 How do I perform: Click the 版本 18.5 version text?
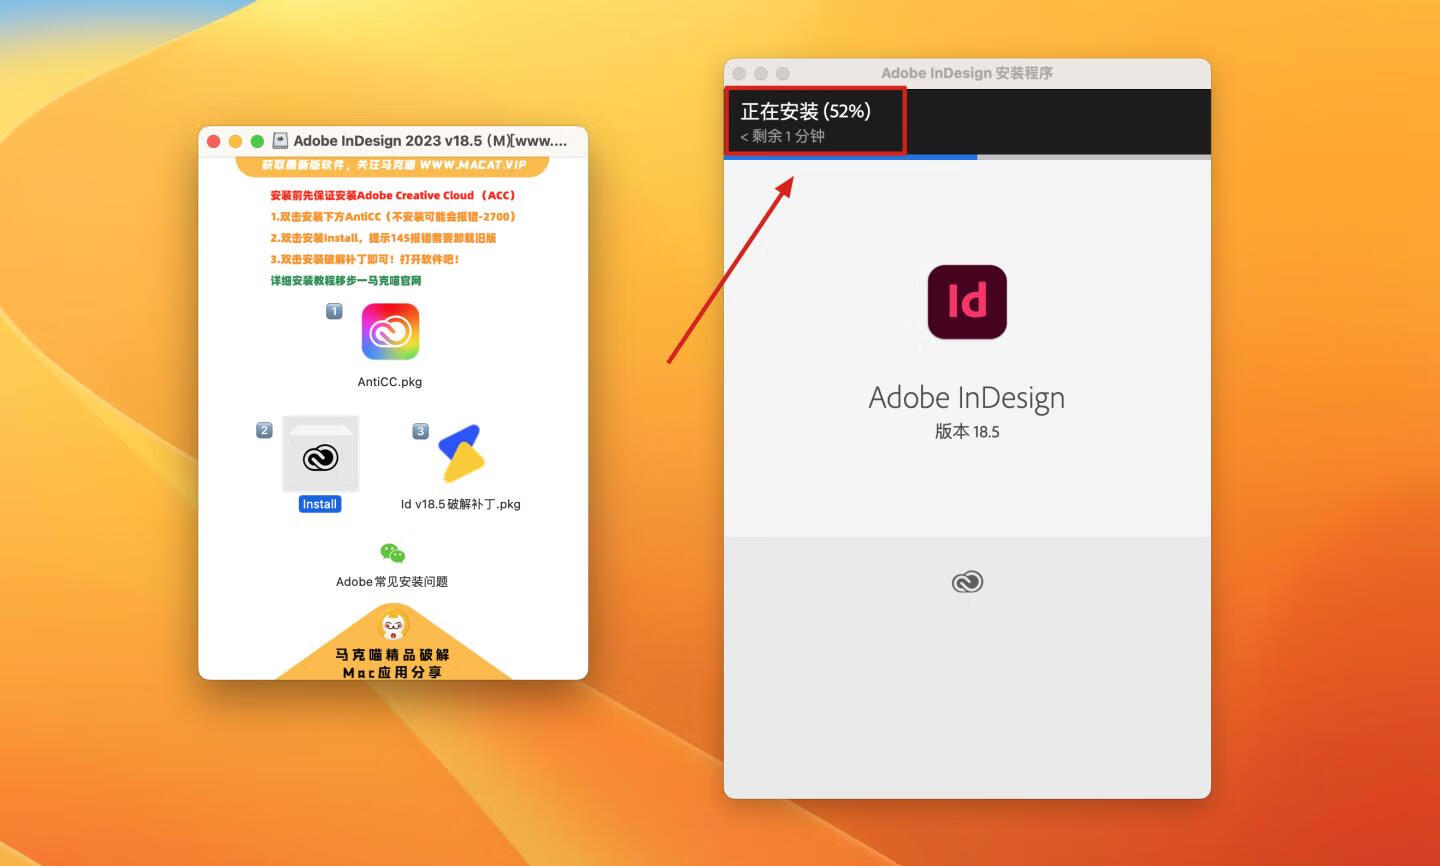(967, 431)
